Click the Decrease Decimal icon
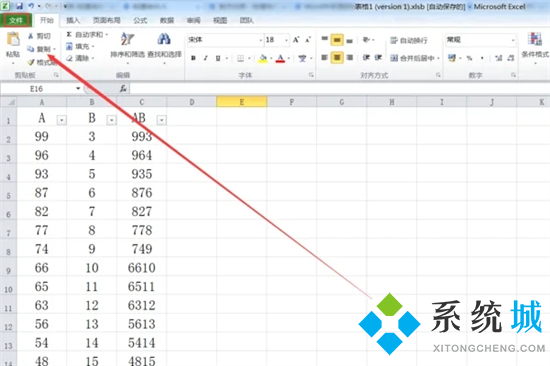This screenshot has height=366, width=550. (x=511, y=58)
